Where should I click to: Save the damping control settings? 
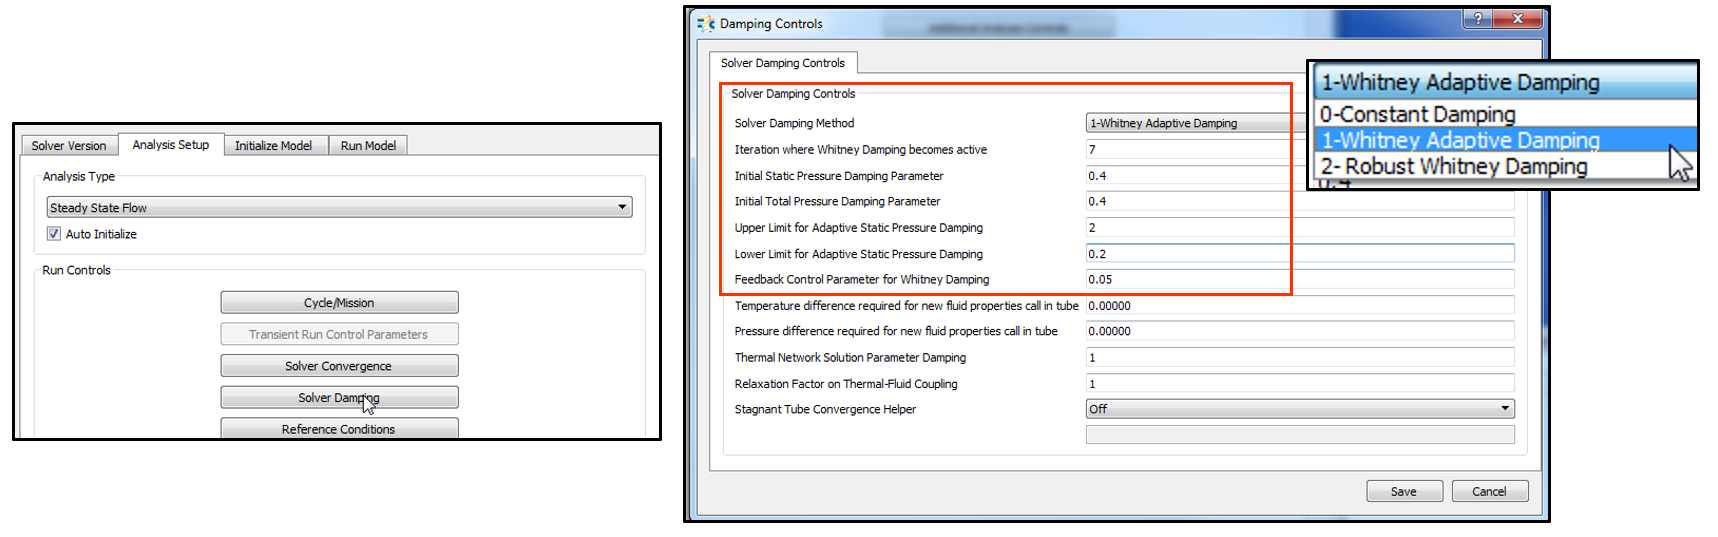coord(1403,491)
